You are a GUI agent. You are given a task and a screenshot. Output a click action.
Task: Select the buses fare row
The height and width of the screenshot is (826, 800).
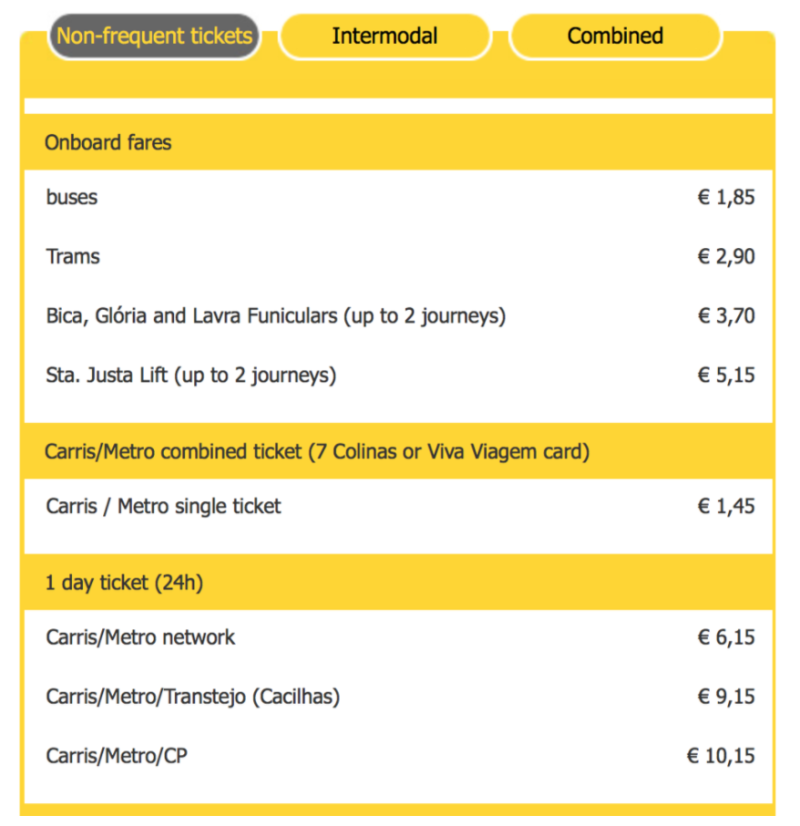pyautogui.click(x=399, y=198)
